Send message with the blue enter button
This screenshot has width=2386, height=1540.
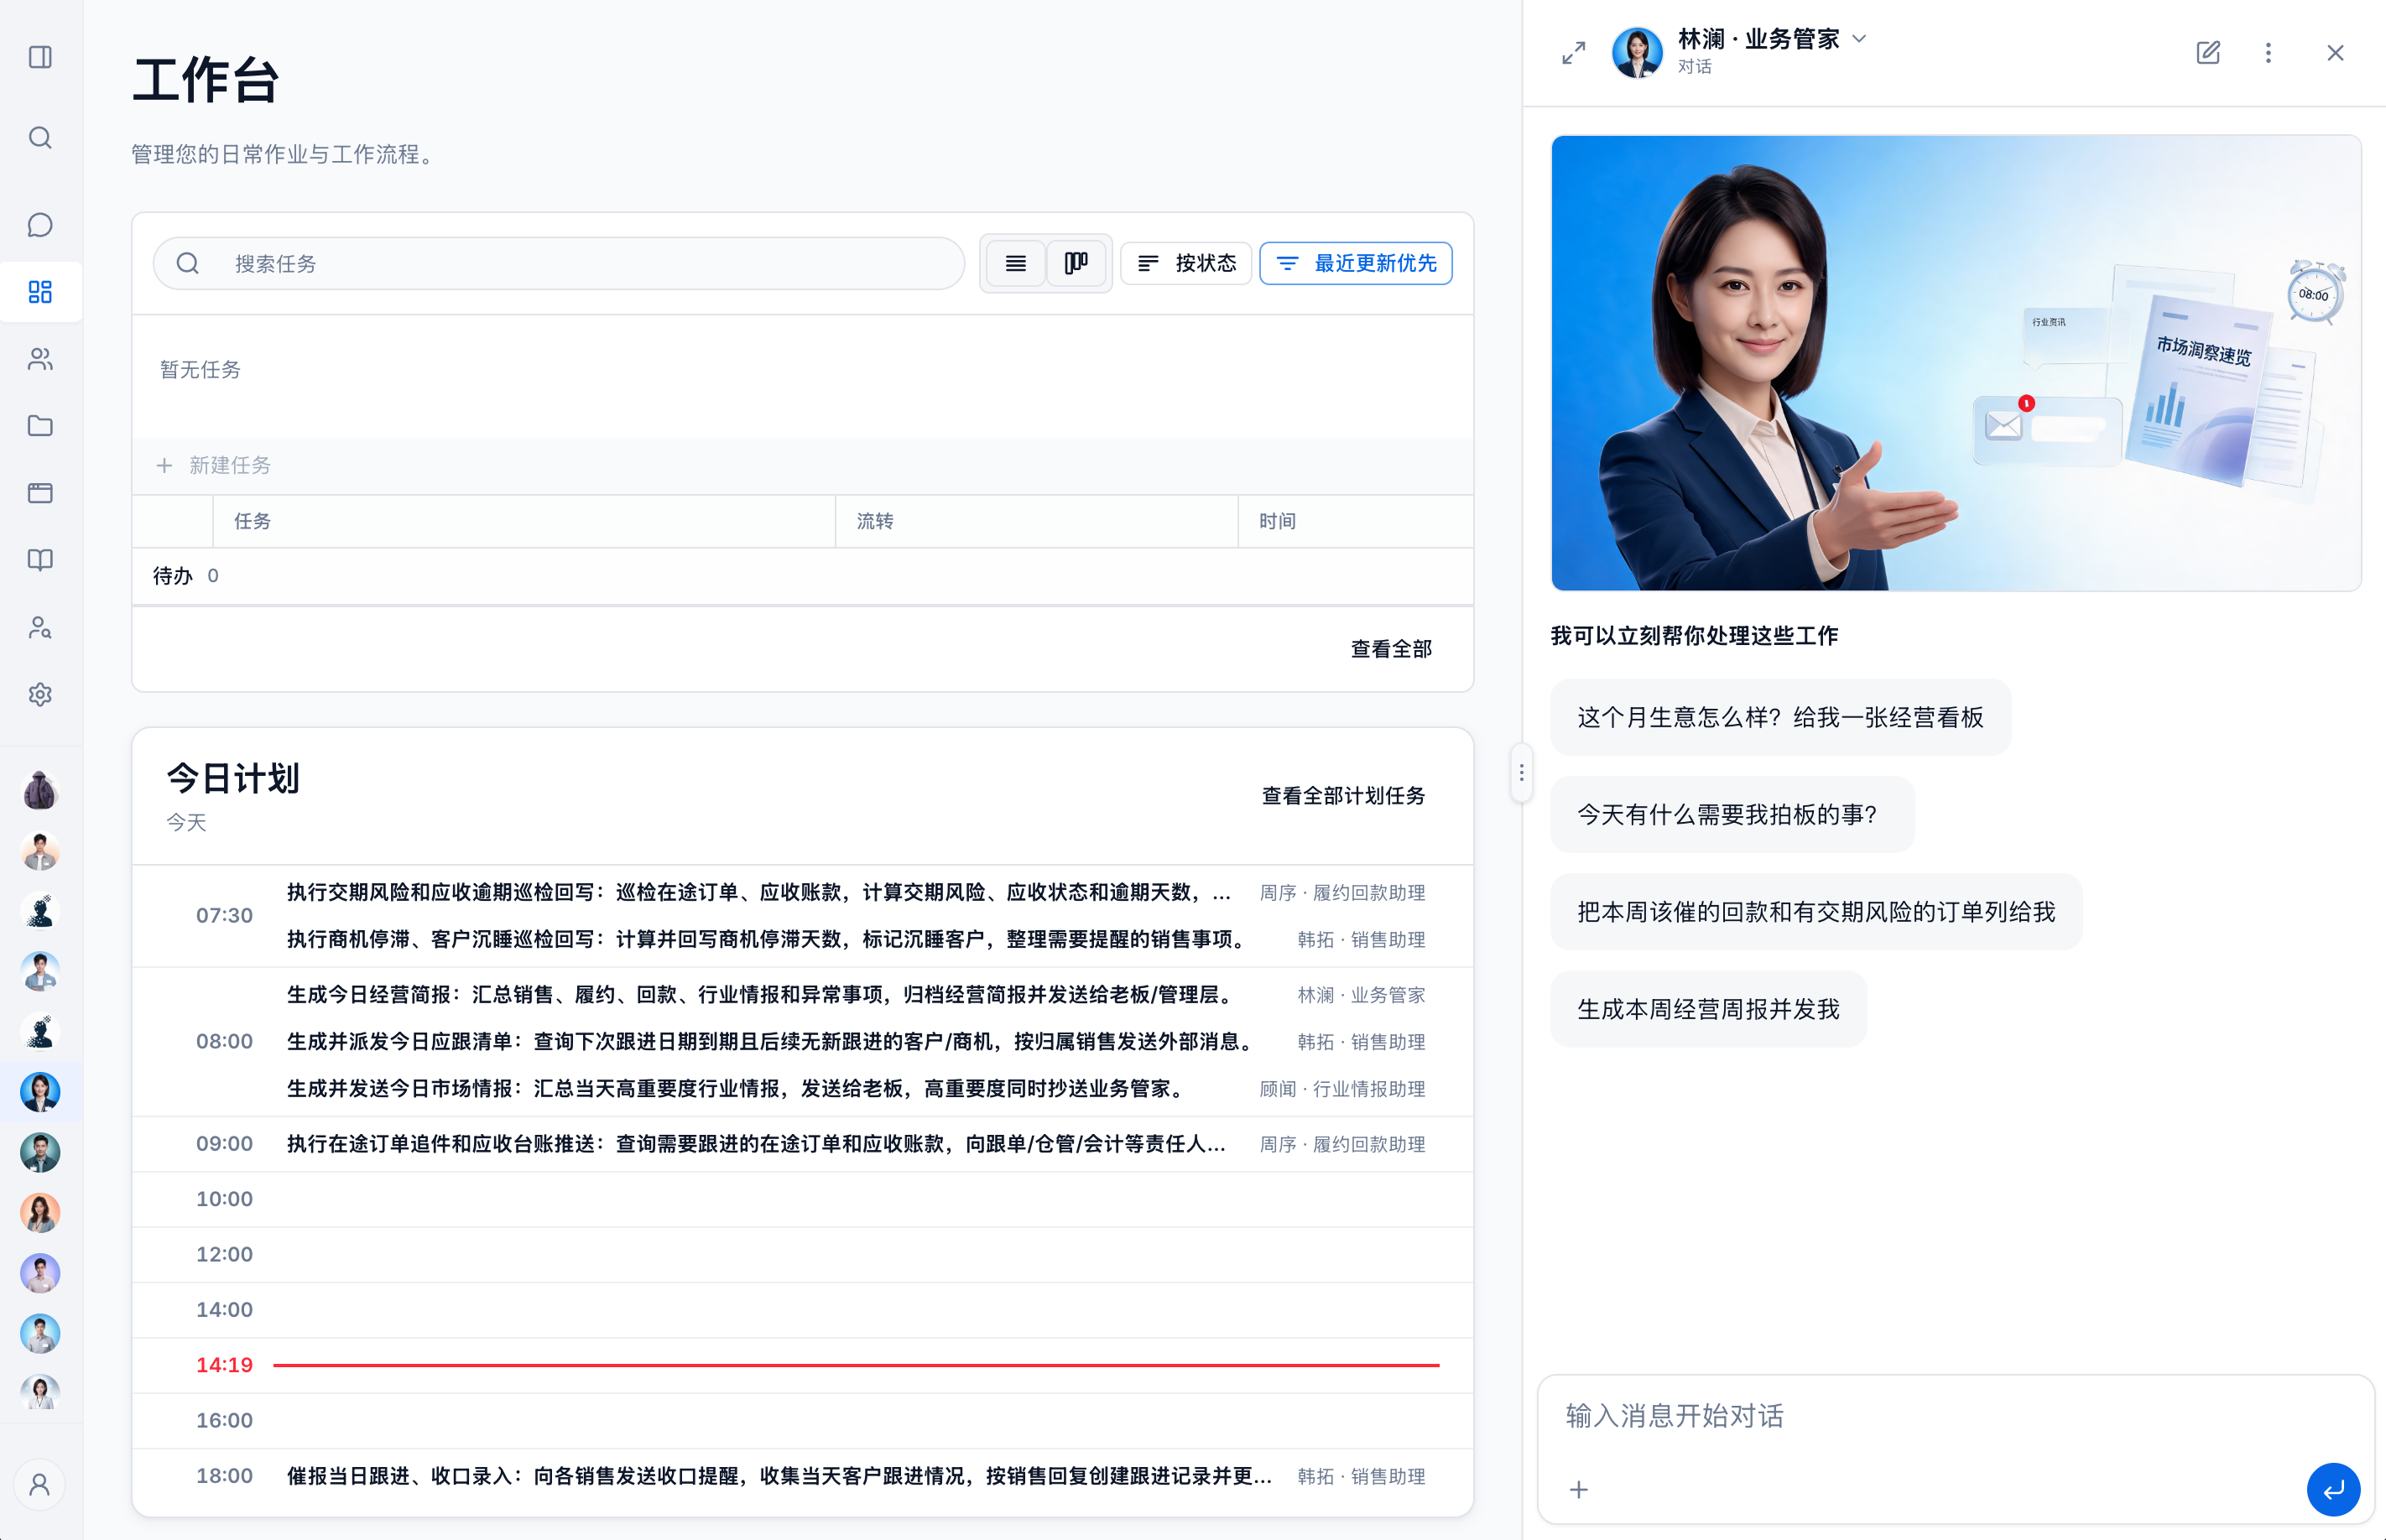tap(2334, 1490)
